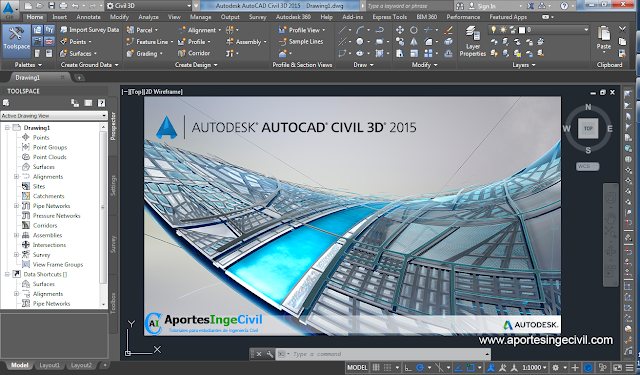640x375 pixels.
Task: Toggle MODEL space button in status bar
Action: tap(357, 368)
